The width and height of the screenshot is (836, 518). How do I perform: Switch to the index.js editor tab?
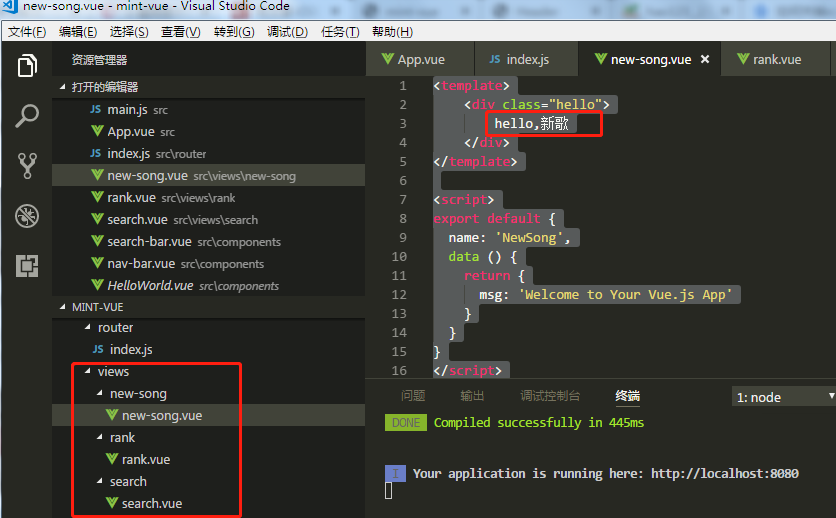tap(526, 59)
